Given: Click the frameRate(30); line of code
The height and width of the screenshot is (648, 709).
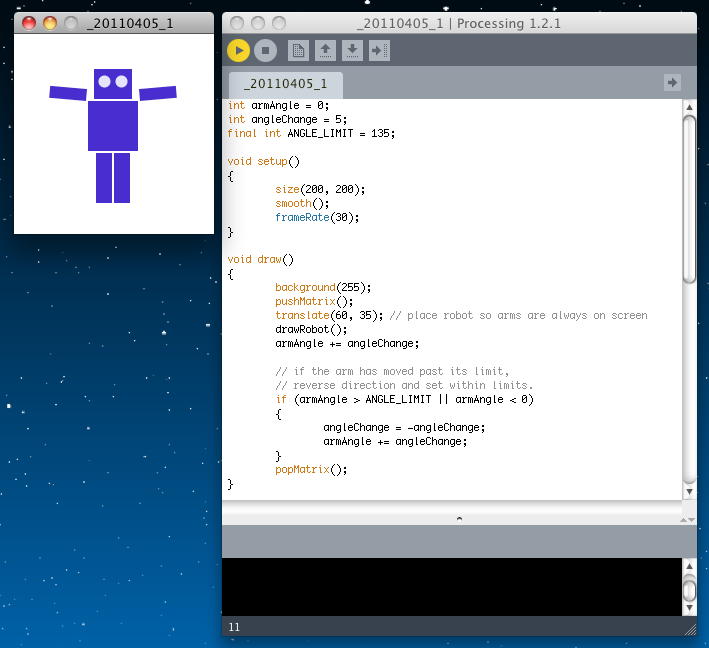Looking at the screenshot, I should click(x=317, y=217).
